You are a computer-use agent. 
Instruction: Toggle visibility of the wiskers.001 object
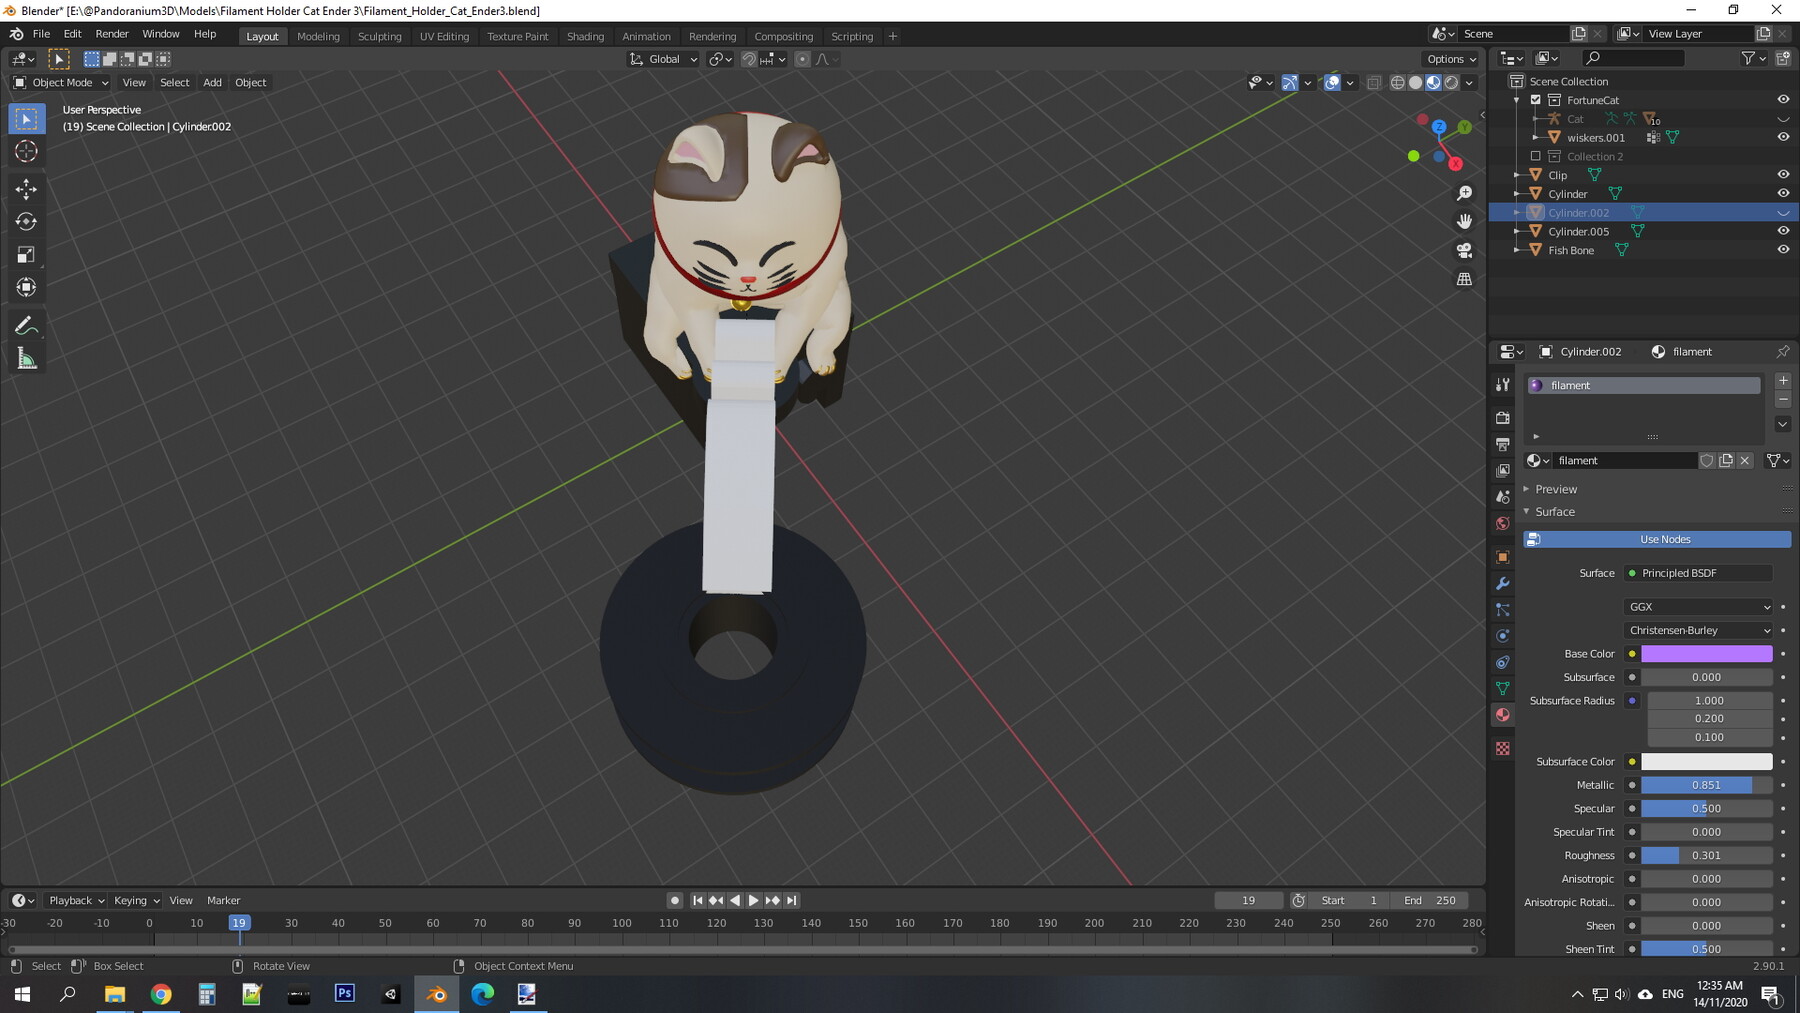(x=1784, y=137)
